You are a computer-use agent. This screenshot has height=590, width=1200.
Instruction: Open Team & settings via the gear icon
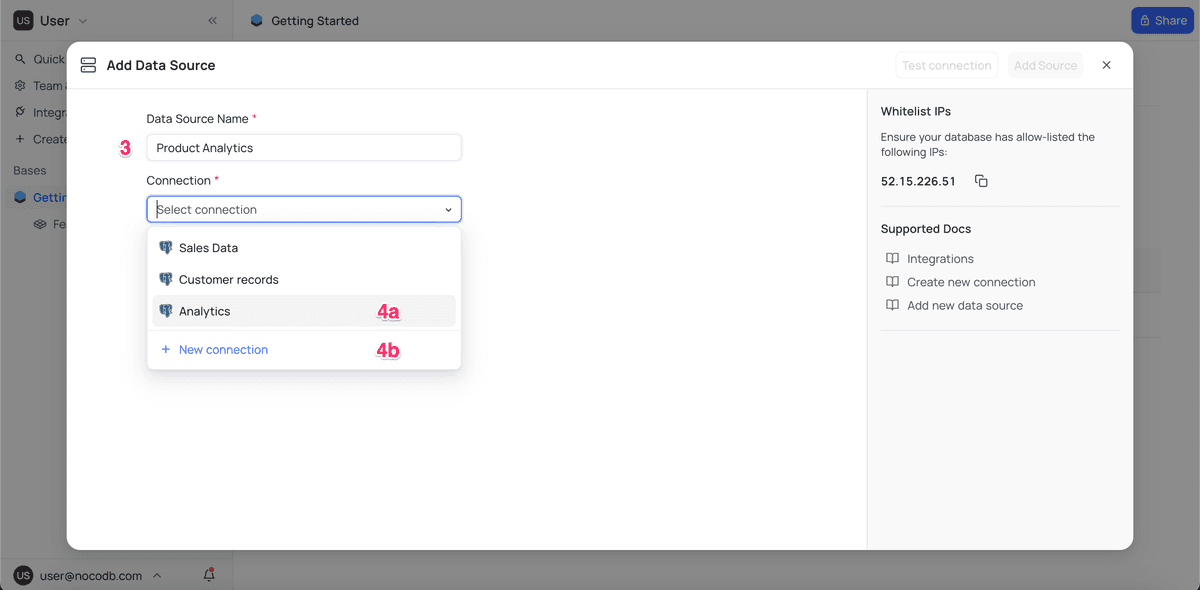[22, 85]
